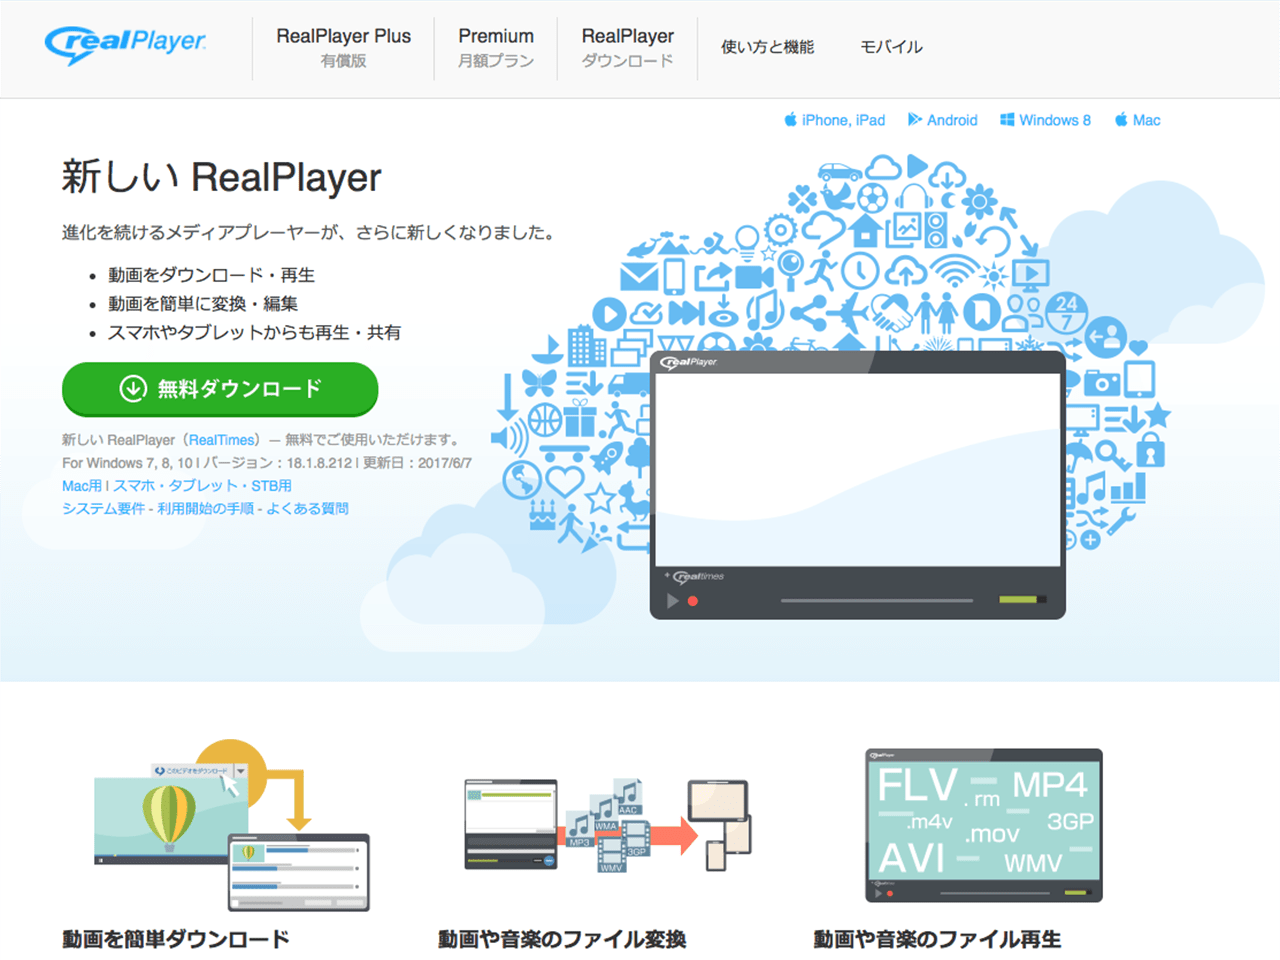Click the handshake icon in cloud graphic
1280x960 pixels.
coord(892,313)
